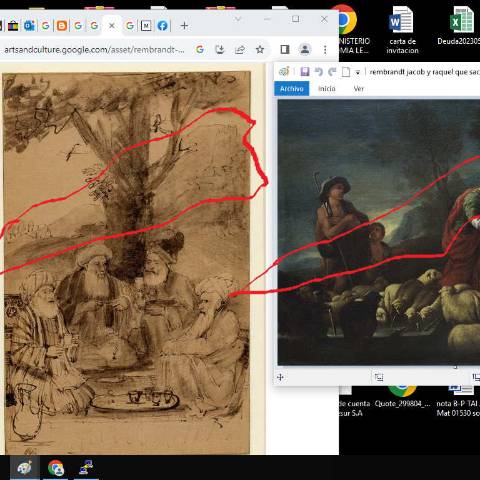The height and width of the screenshot is (480, 480).
Task: Open the "carta de invitacion" Word file
Action: [x=402, y=30]
